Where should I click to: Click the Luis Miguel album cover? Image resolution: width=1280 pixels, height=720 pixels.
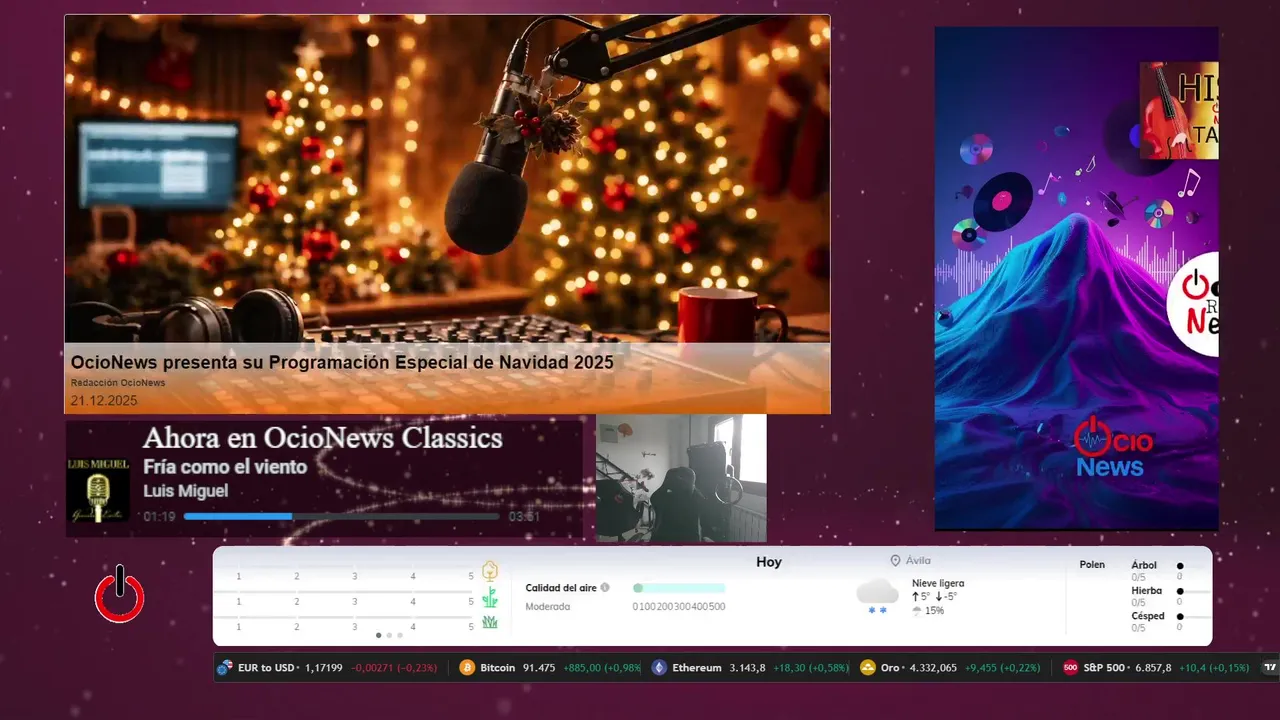click(98, 490)
